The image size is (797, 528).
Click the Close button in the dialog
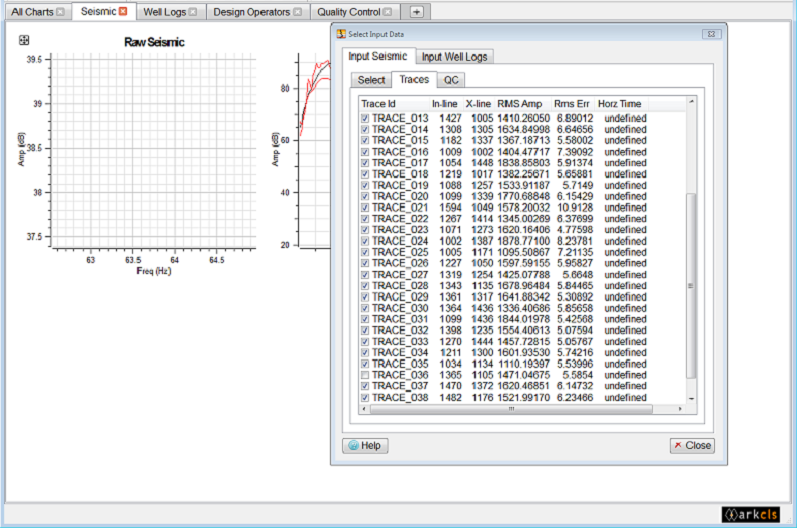click(x=692, y=446)
